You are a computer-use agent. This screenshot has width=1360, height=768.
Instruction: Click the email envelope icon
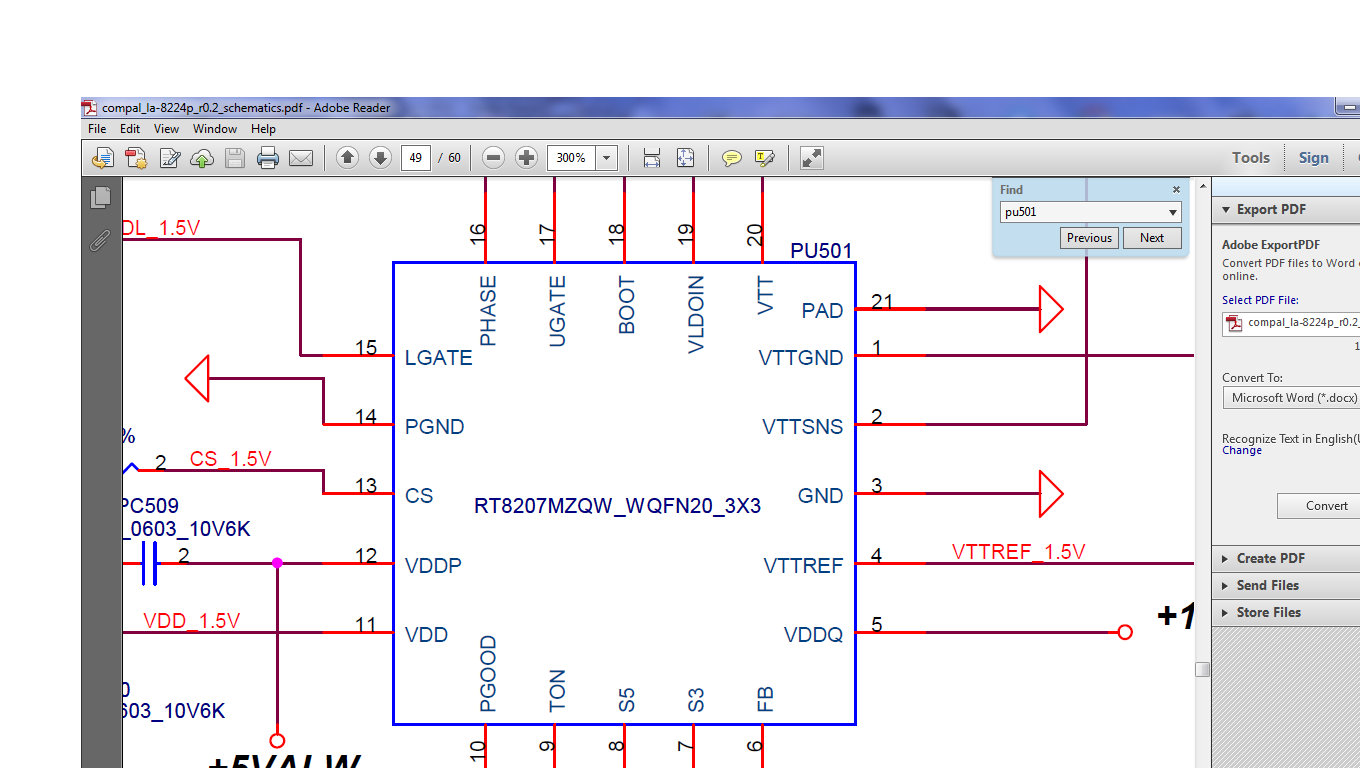(301, 158)
